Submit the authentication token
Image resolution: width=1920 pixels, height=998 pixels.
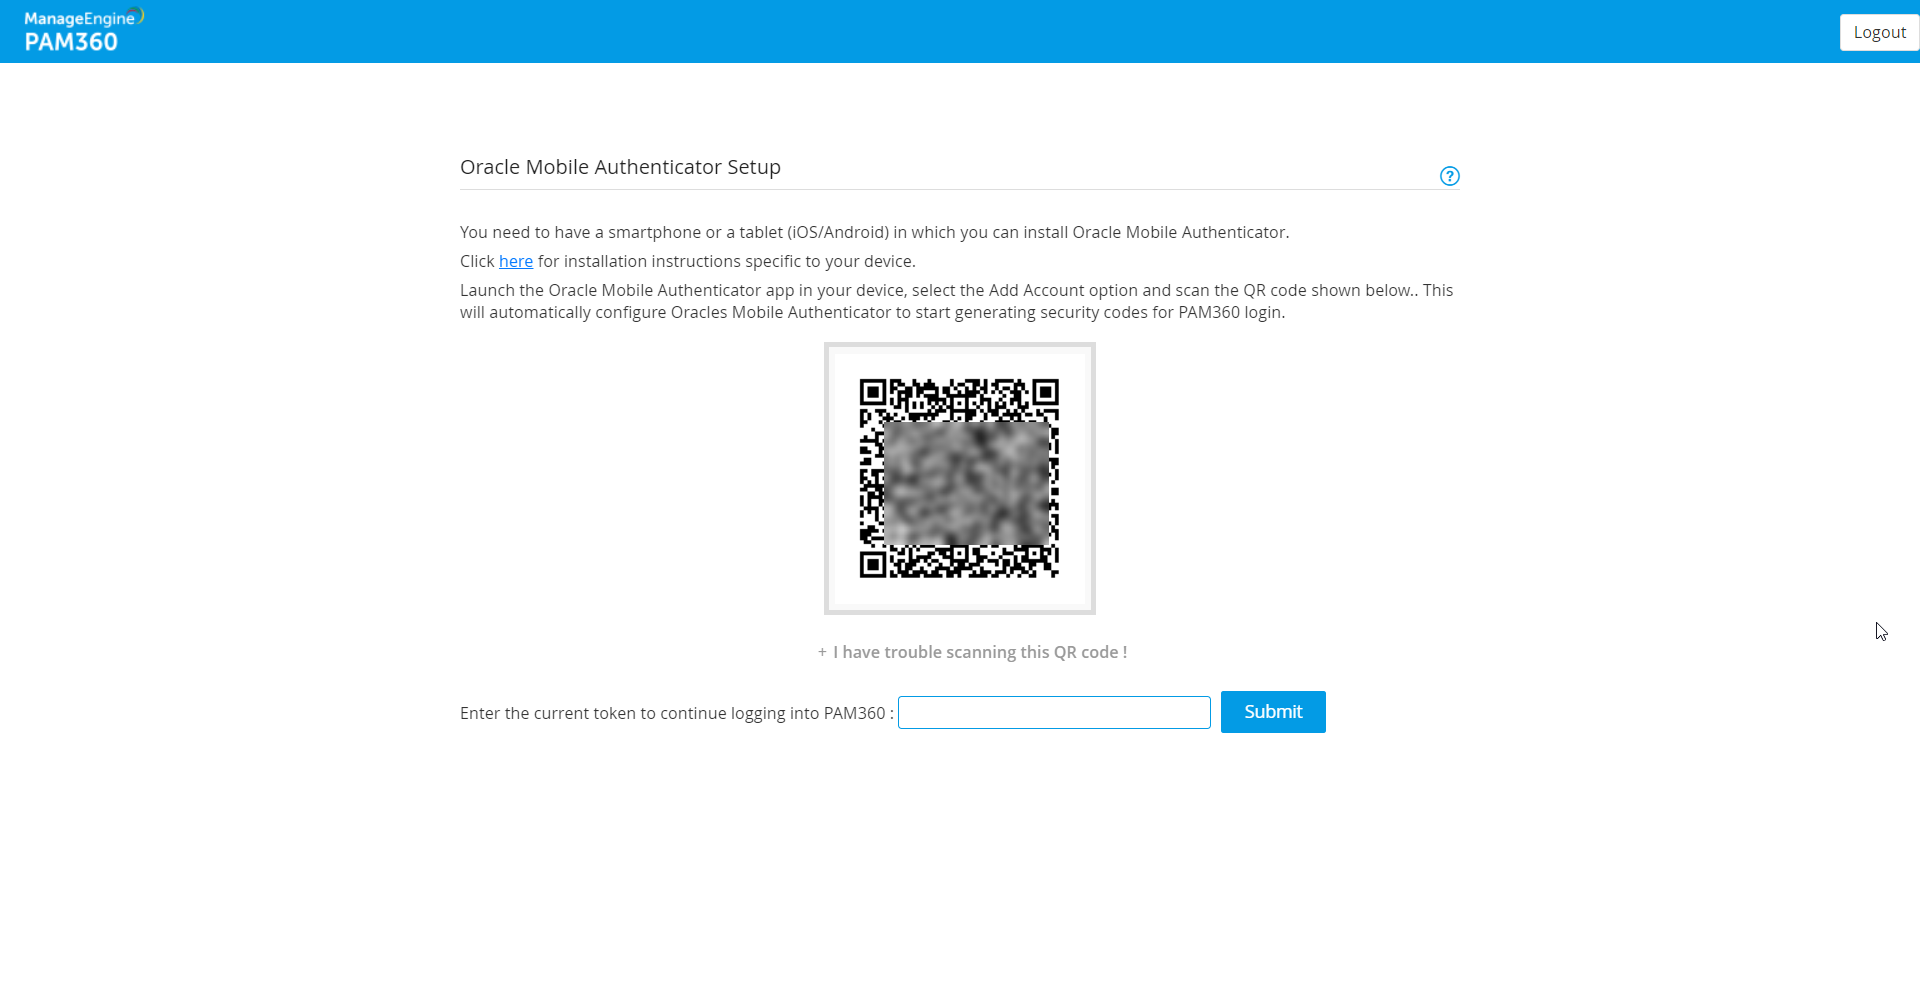tap(1273, 712)
